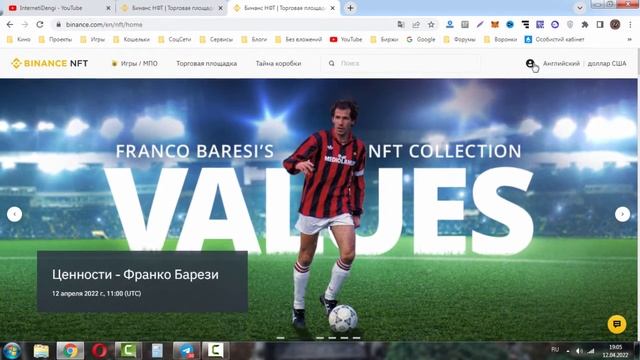Open the Игры / МПО menu

pyautogui.click(x=134, y=63)
